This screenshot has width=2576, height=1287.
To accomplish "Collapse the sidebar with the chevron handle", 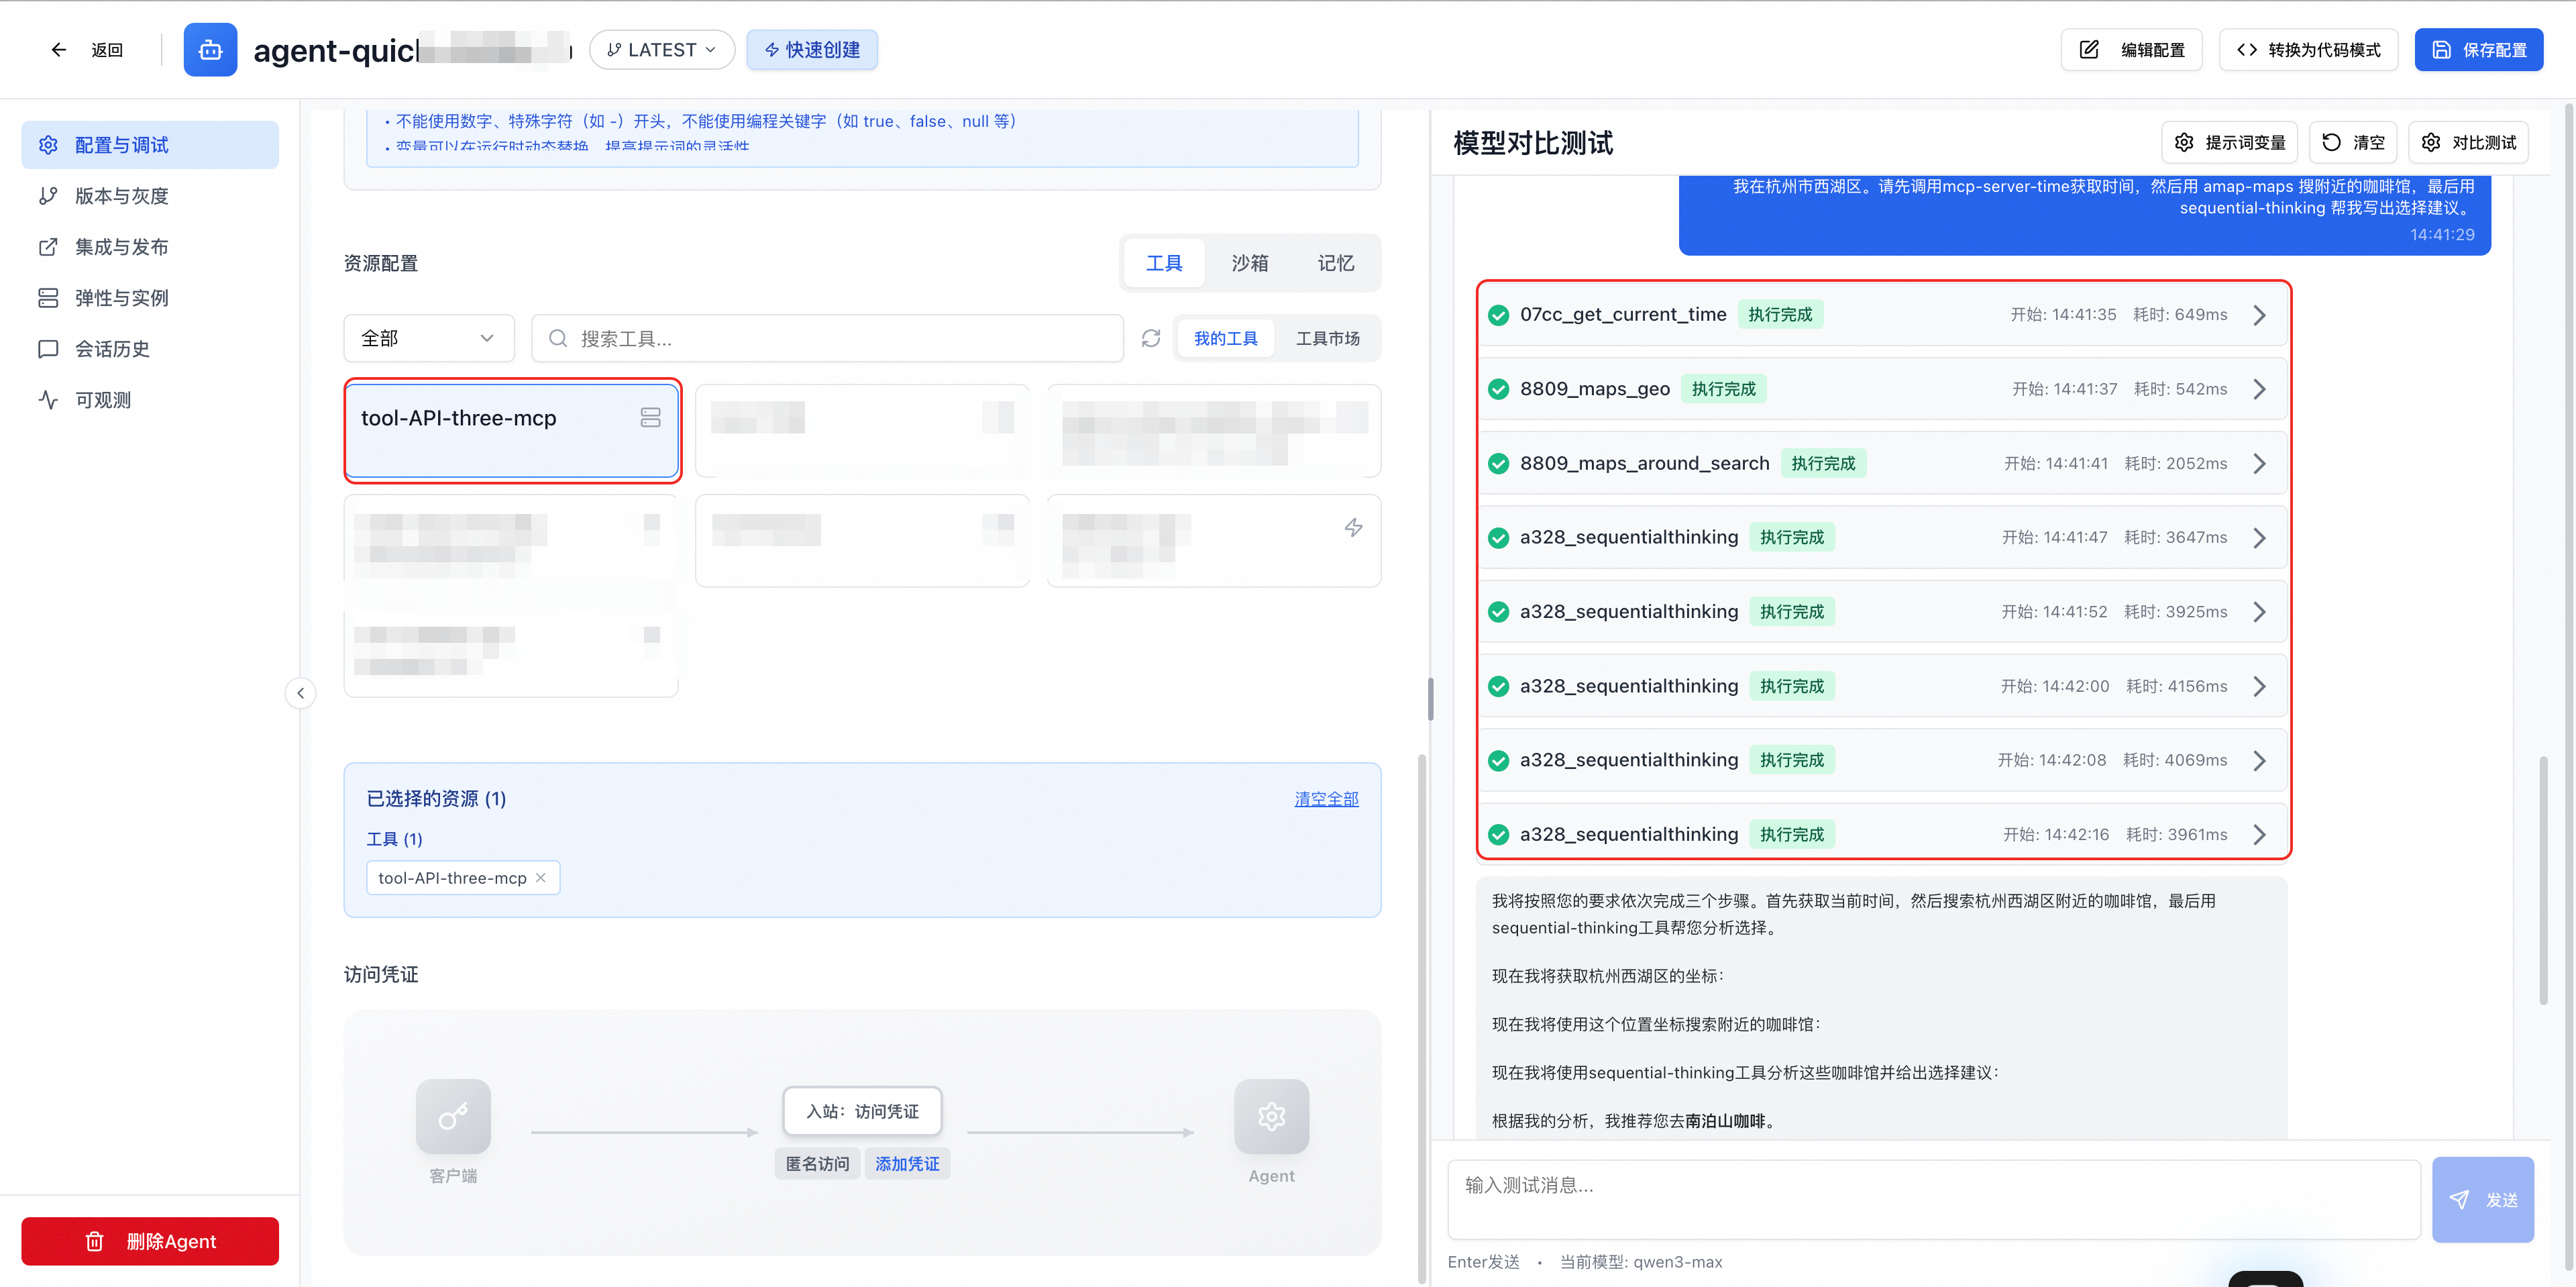I will (x=300, y=693).
